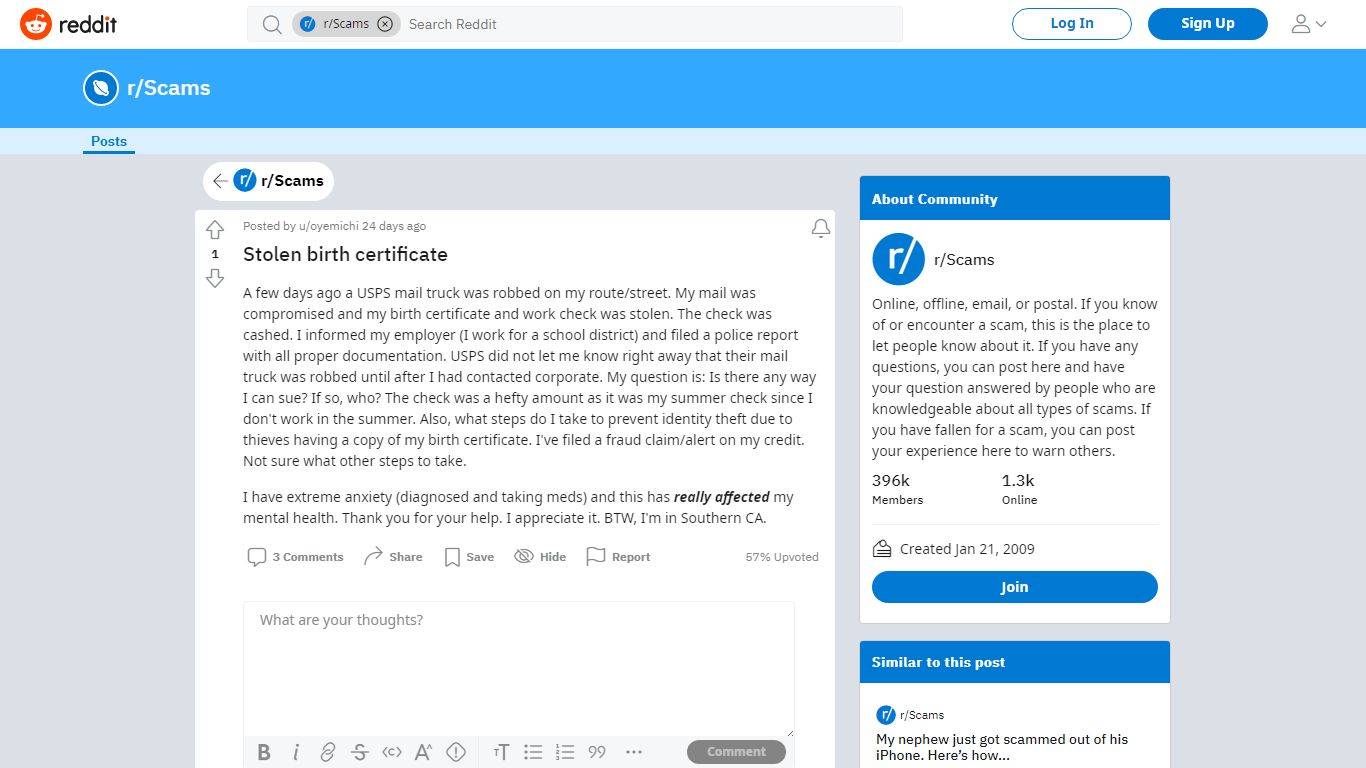
Task: Mark text as spoiler
Action: point(456,752)
